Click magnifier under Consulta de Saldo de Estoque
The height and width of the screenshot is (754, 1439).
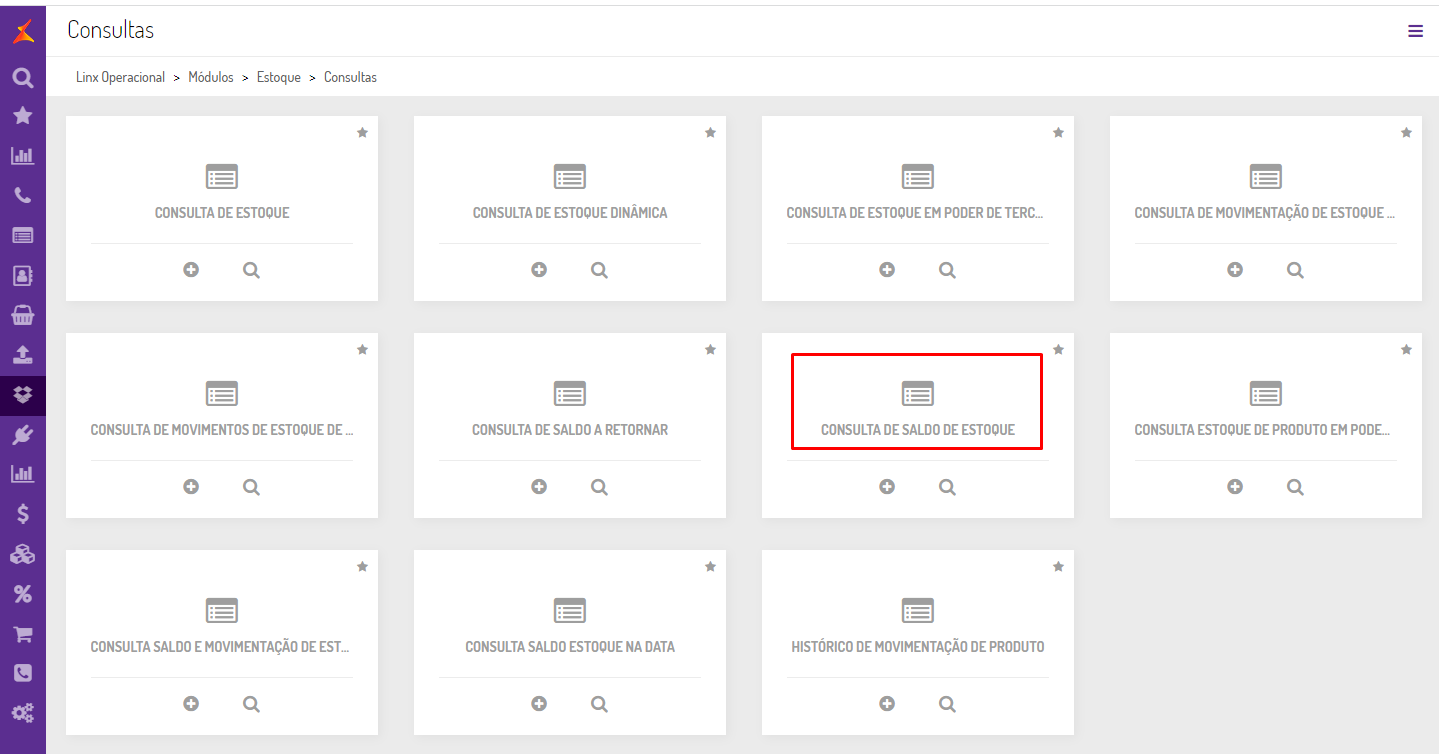[947, 487]
